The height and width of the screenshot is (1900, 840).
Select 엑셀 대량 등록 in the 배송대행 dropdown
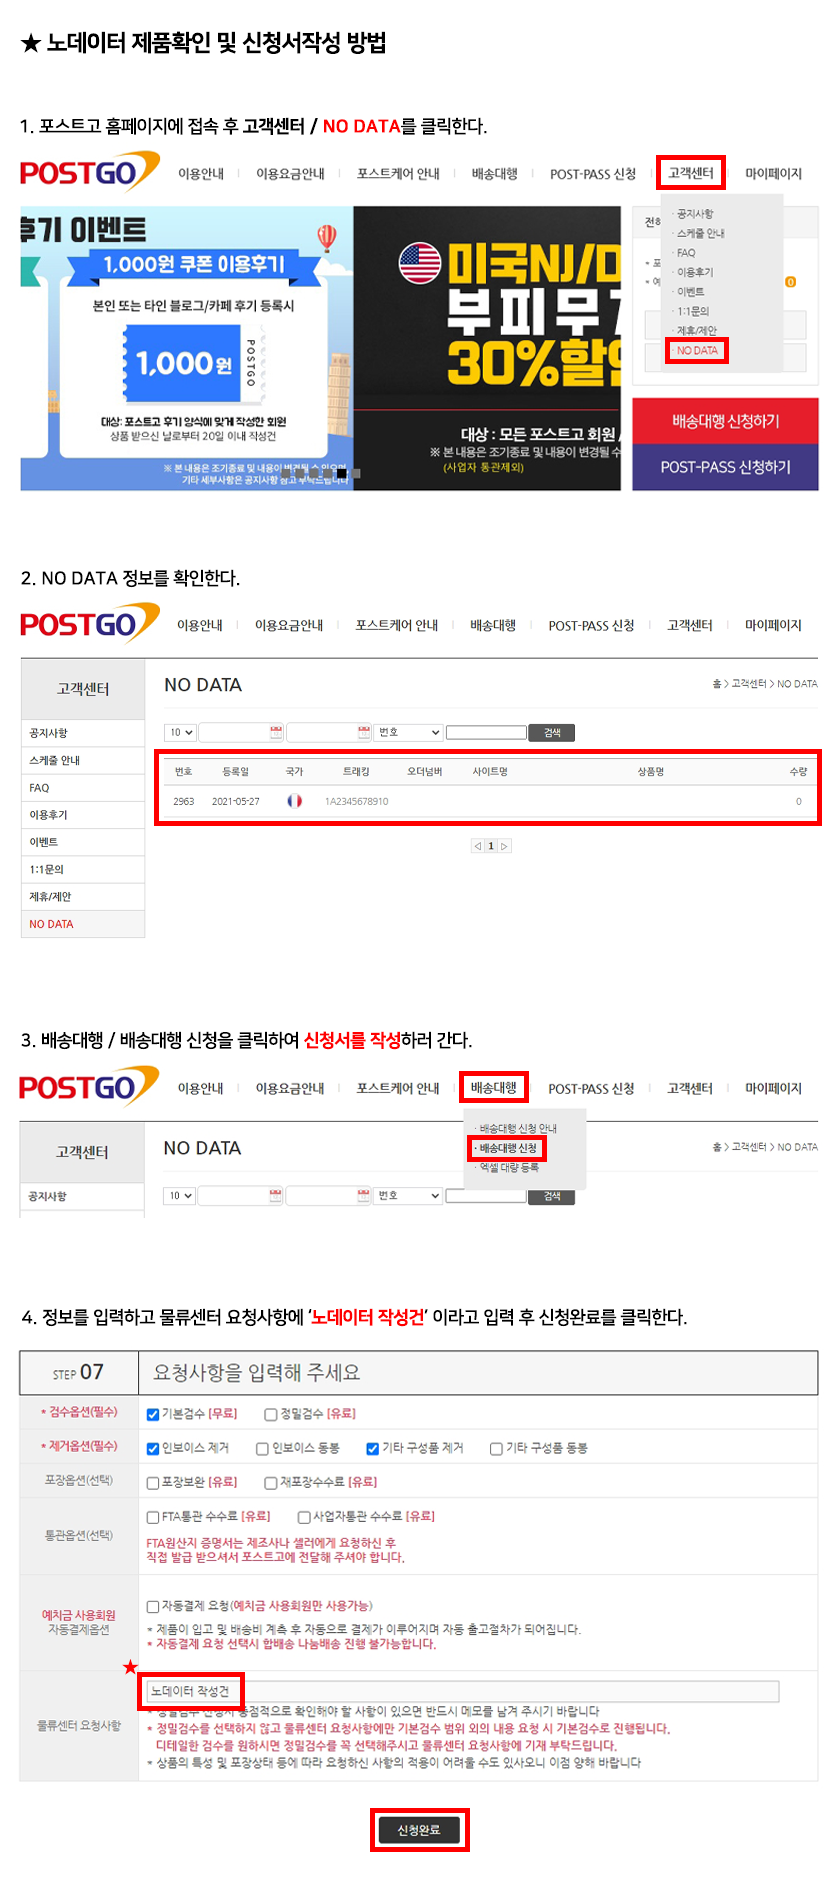(x=509, y=1167)
